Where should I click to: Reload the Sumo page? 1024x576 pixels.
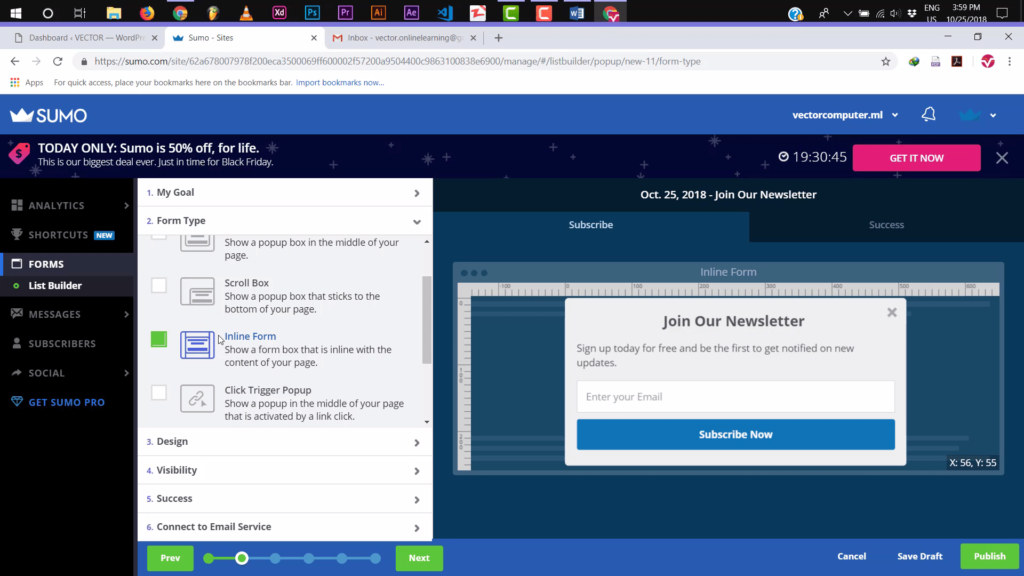click(57, 61)
